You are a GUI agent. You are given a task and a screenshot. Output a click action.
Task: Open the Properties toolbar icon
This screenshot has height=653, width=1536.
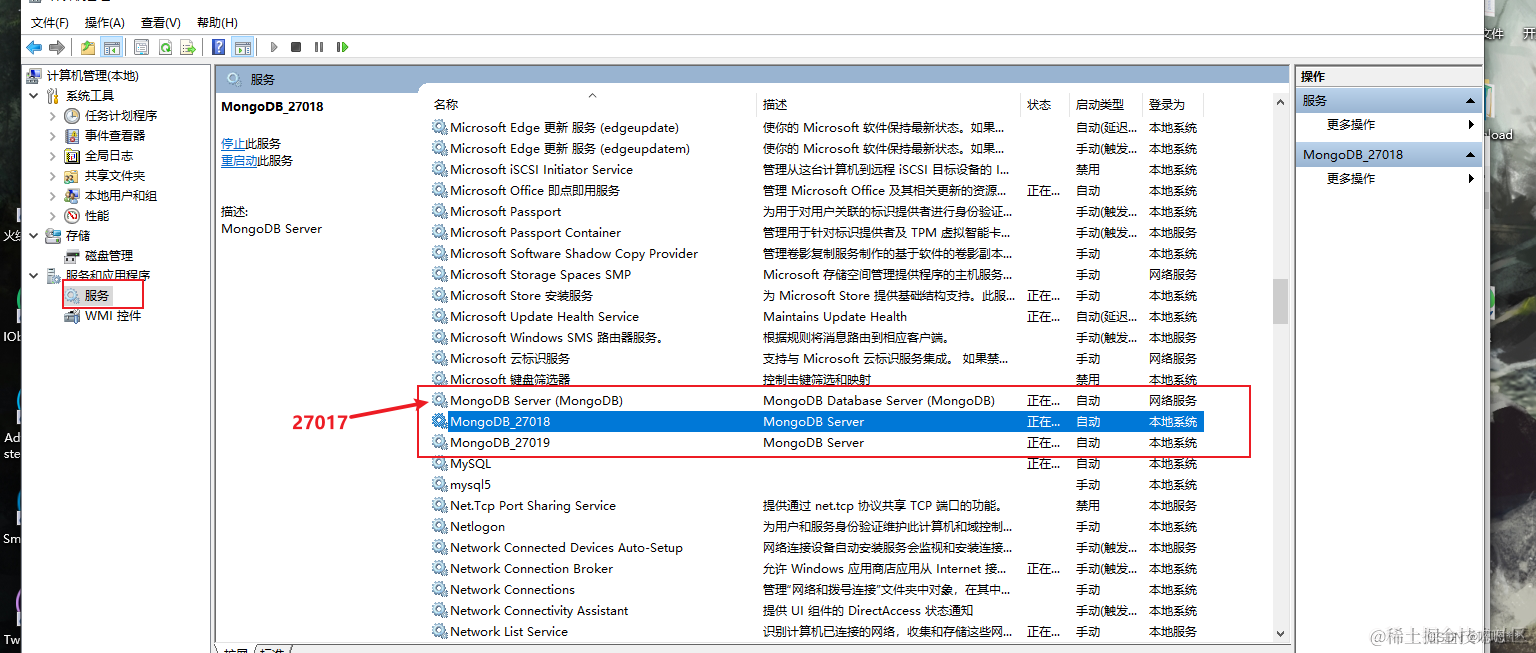tap(142, 47)
